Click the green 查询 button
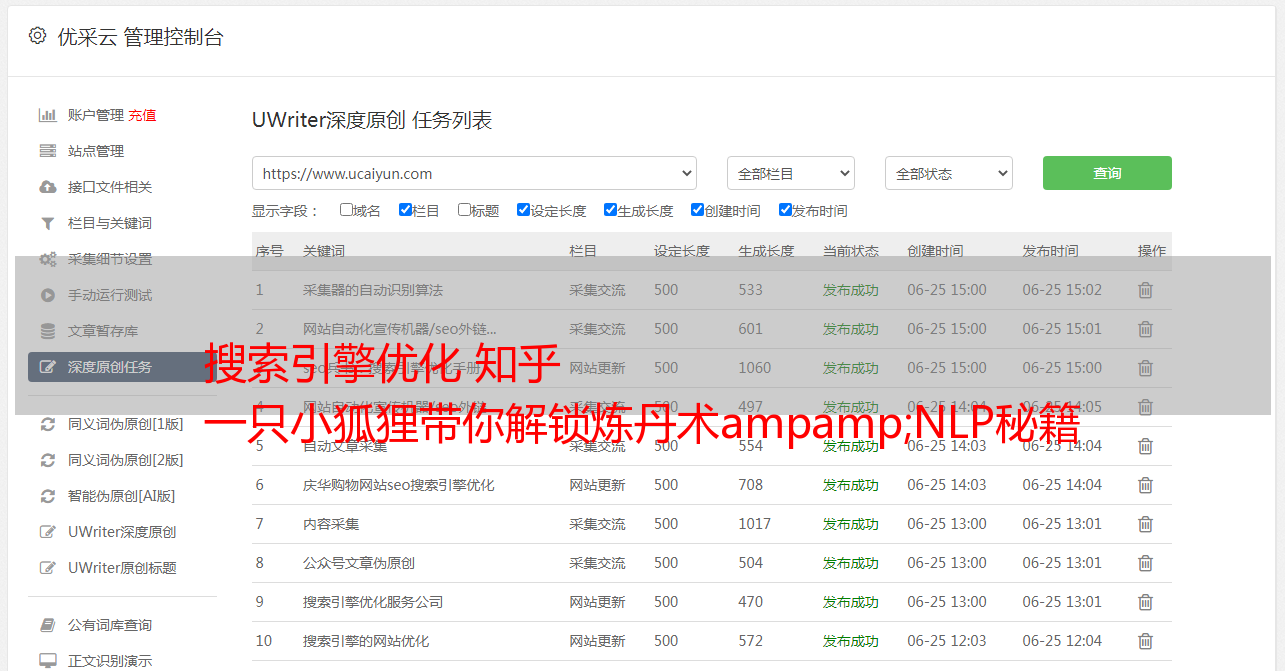This screenshot has height=671, width=1285. pos(1107,173)
